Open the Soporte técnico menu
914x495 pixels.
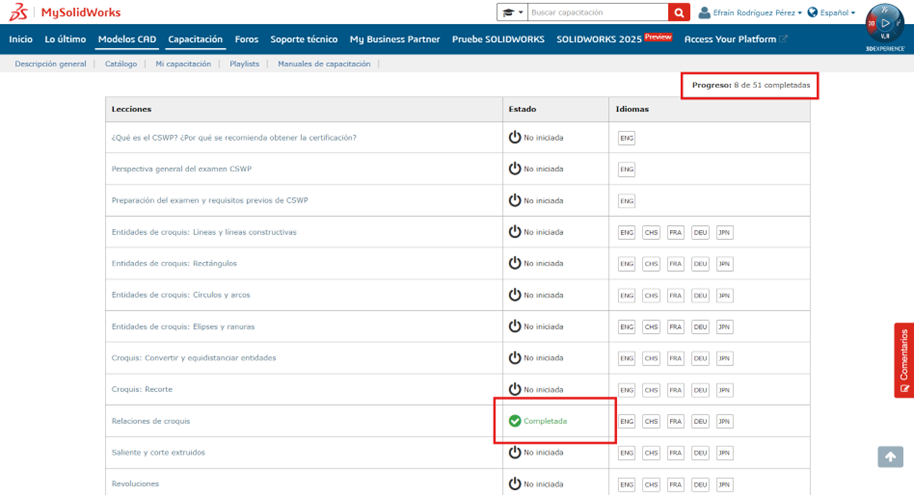[304, 39]
